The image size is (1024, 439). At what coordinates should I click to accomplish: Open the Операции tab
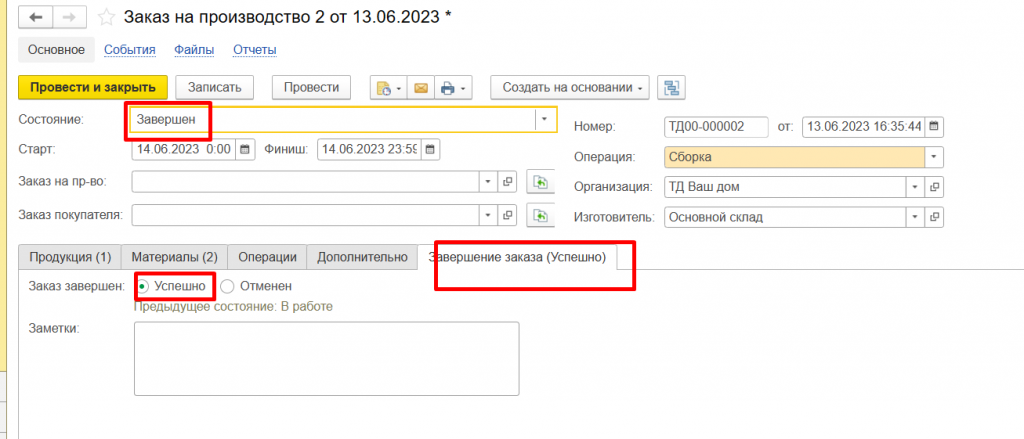(267, 257)
